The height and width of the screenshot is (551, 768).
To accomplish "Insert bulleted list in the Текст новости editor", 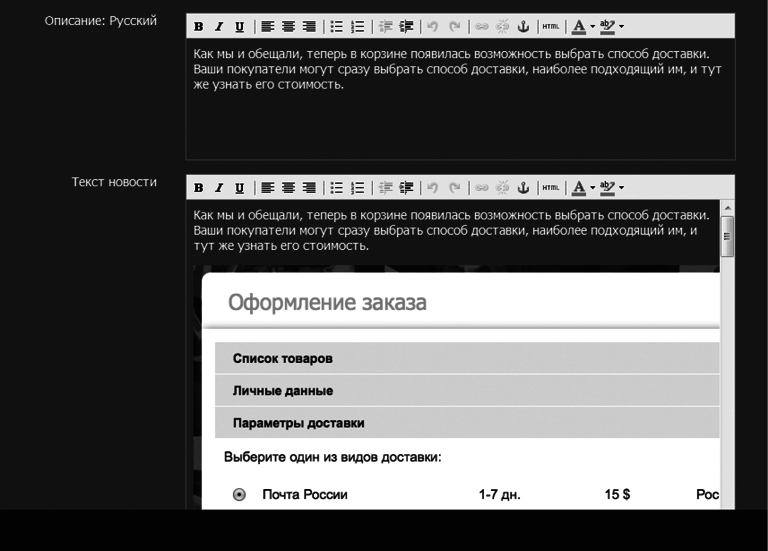I will coord(336,188).
